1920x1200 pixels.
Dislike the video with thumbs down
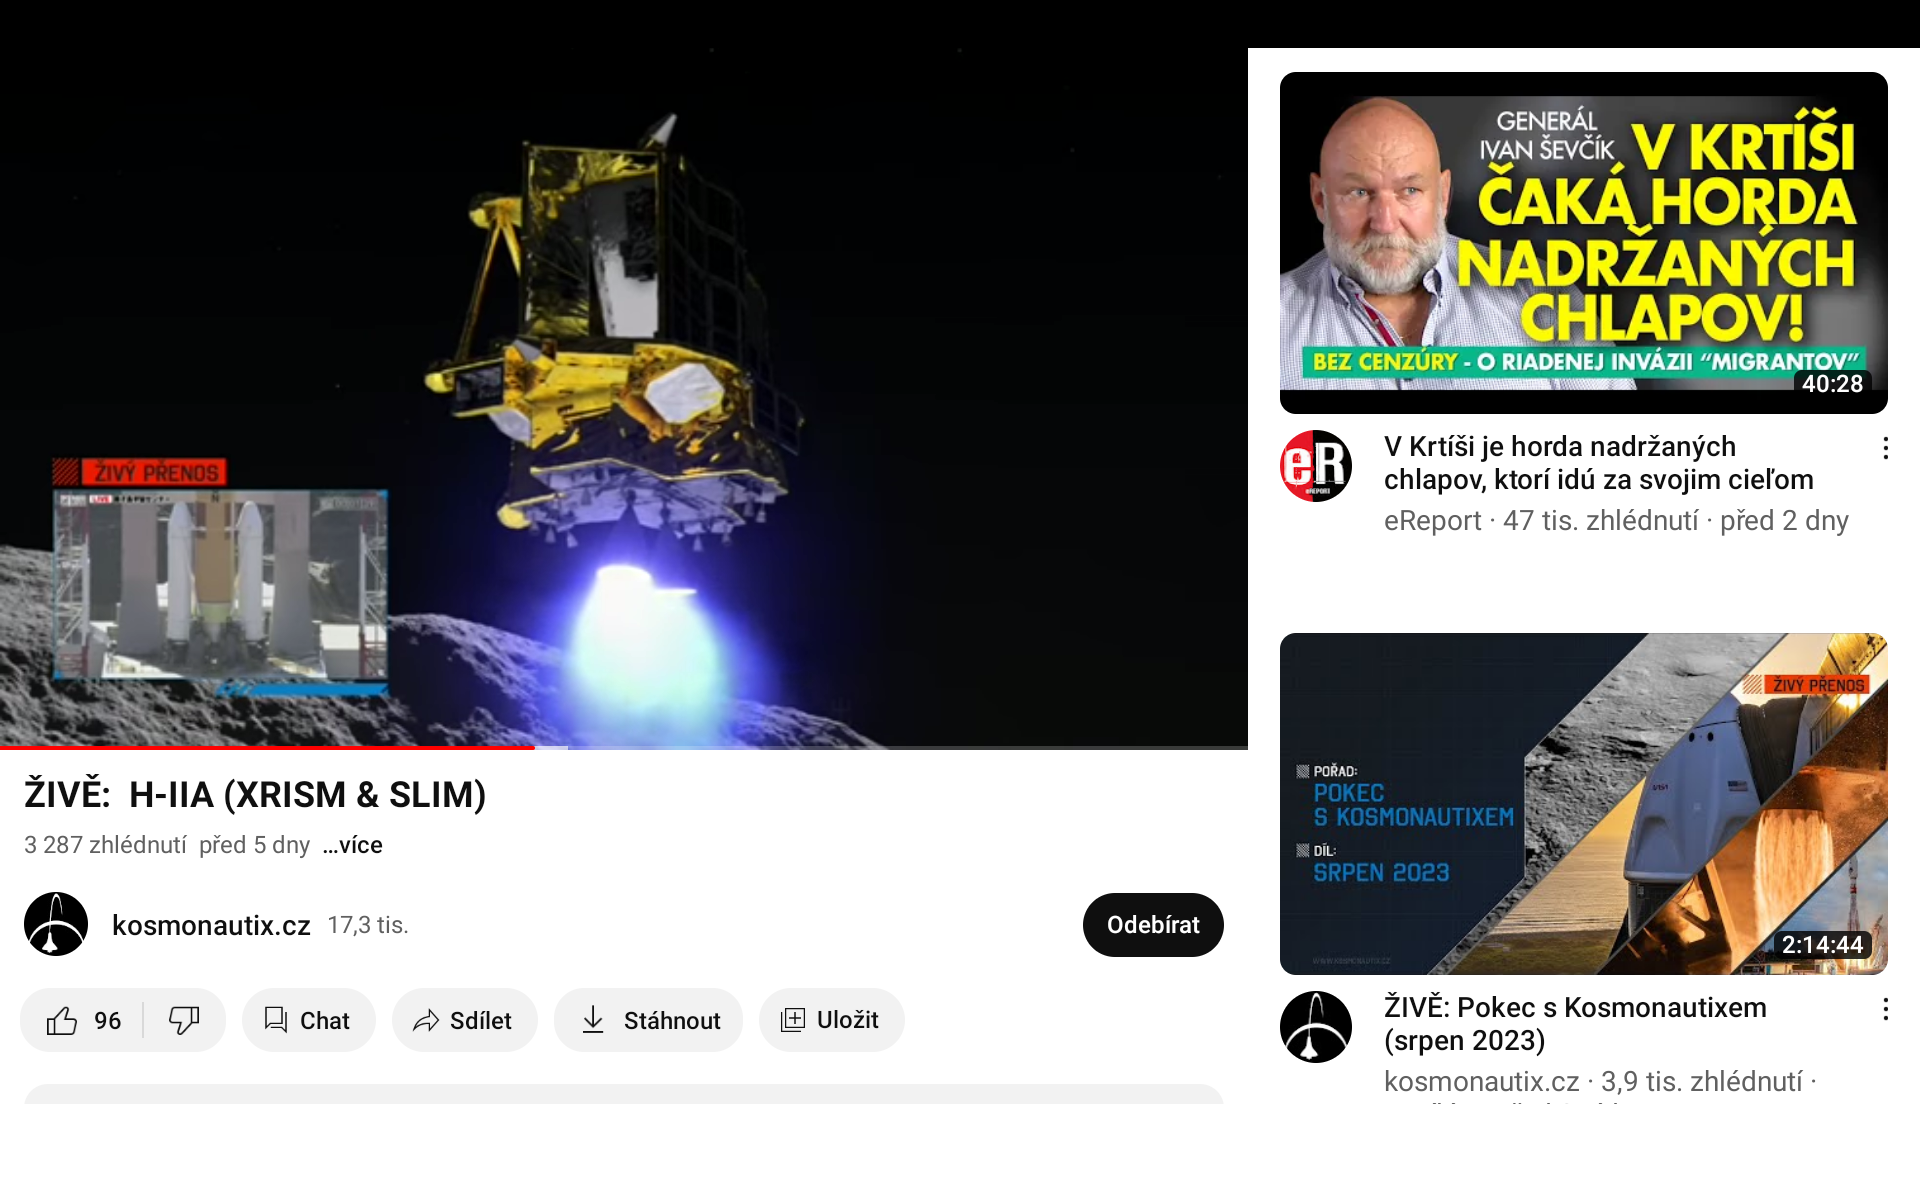pyautogui.click(x=184, y=1020)
